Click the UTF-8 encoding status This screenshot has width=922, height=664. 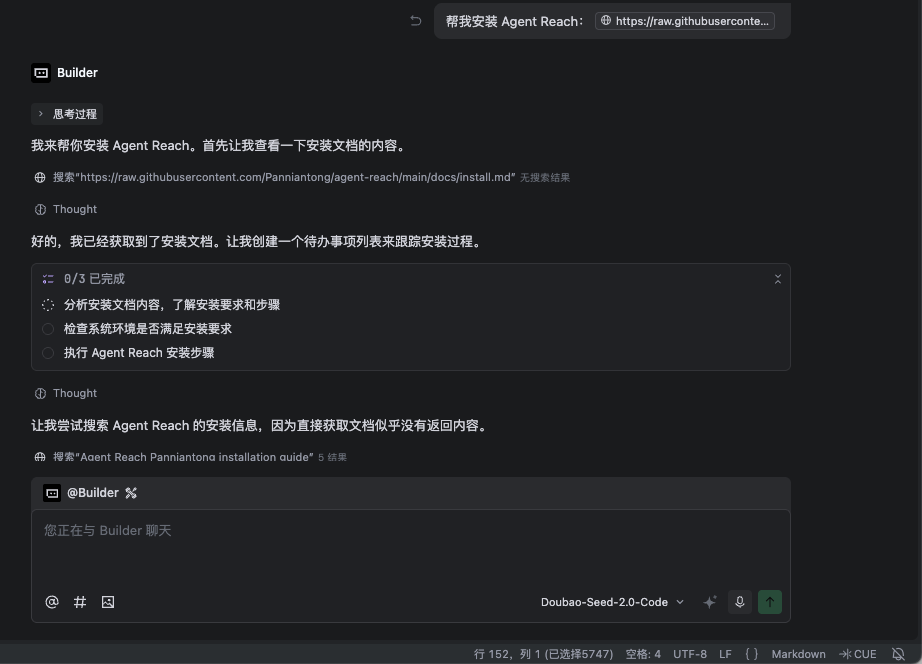click(x=690, y=654)
